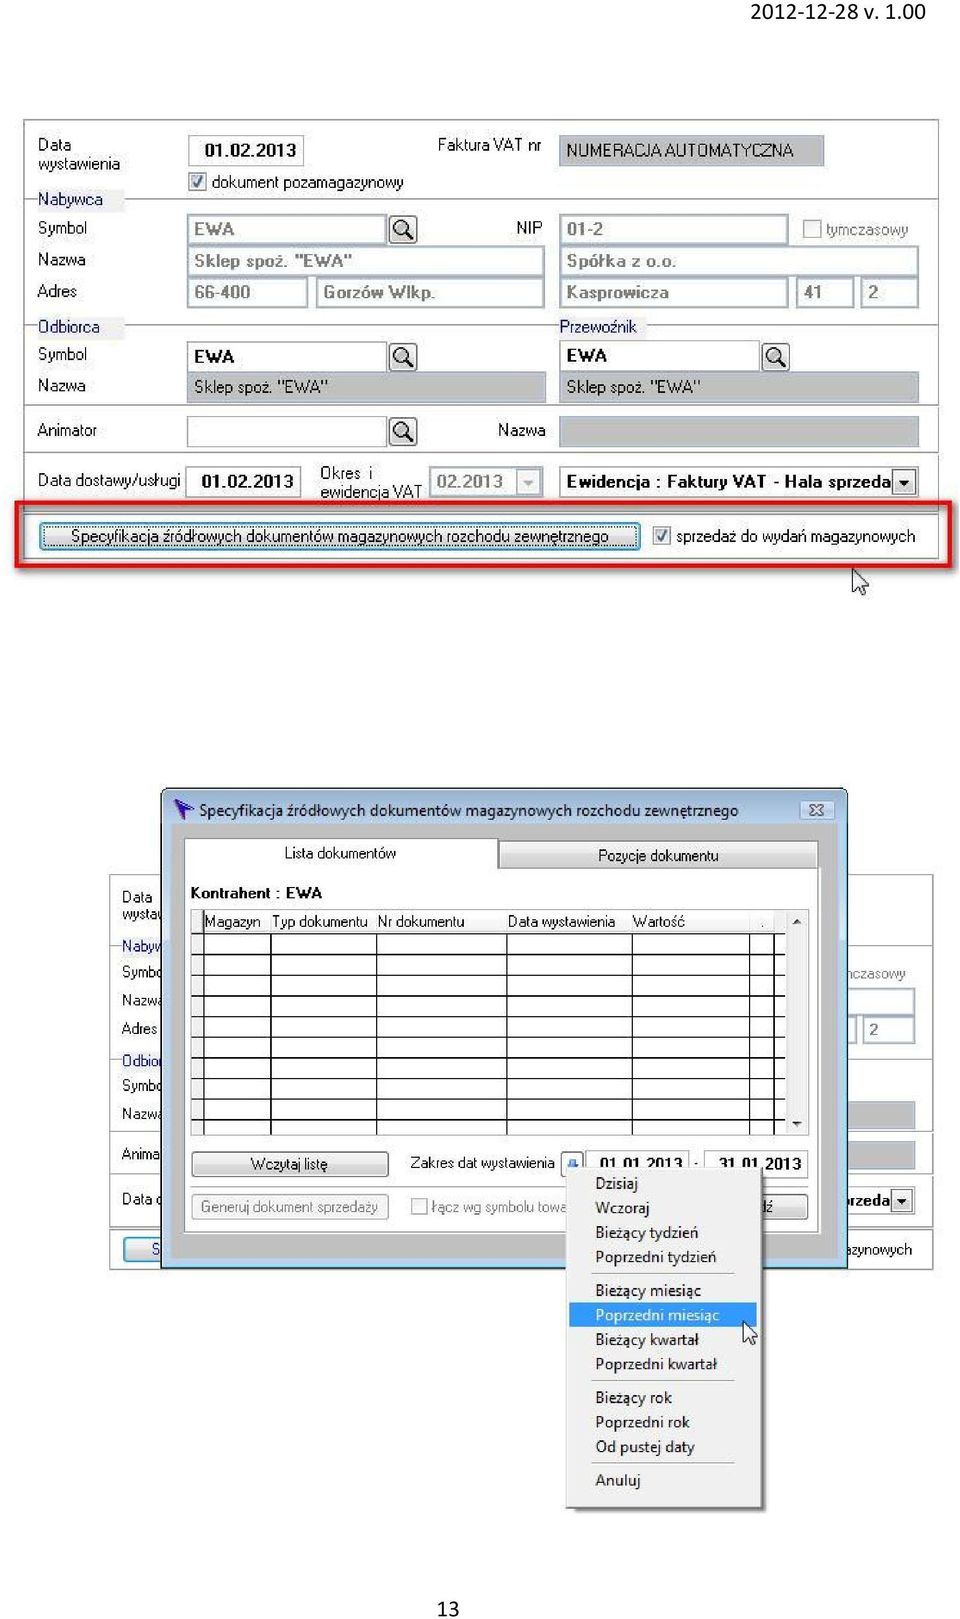960x1619 pixels.
Task: Switch to Lista dokumentów tab
Action: click(x=340, y=853)
